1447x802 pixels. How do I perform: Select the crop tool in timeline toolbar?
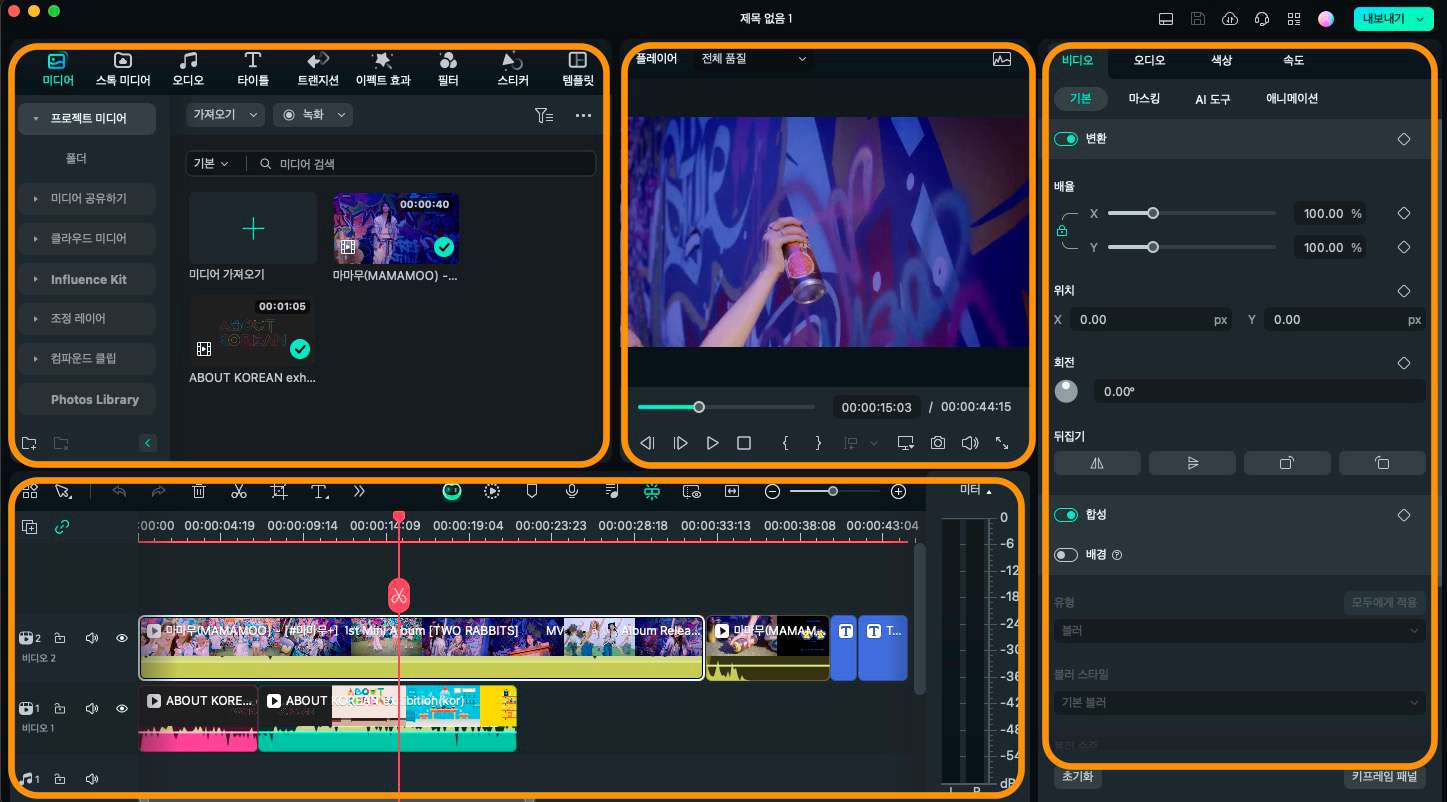[x=279, y=491]
